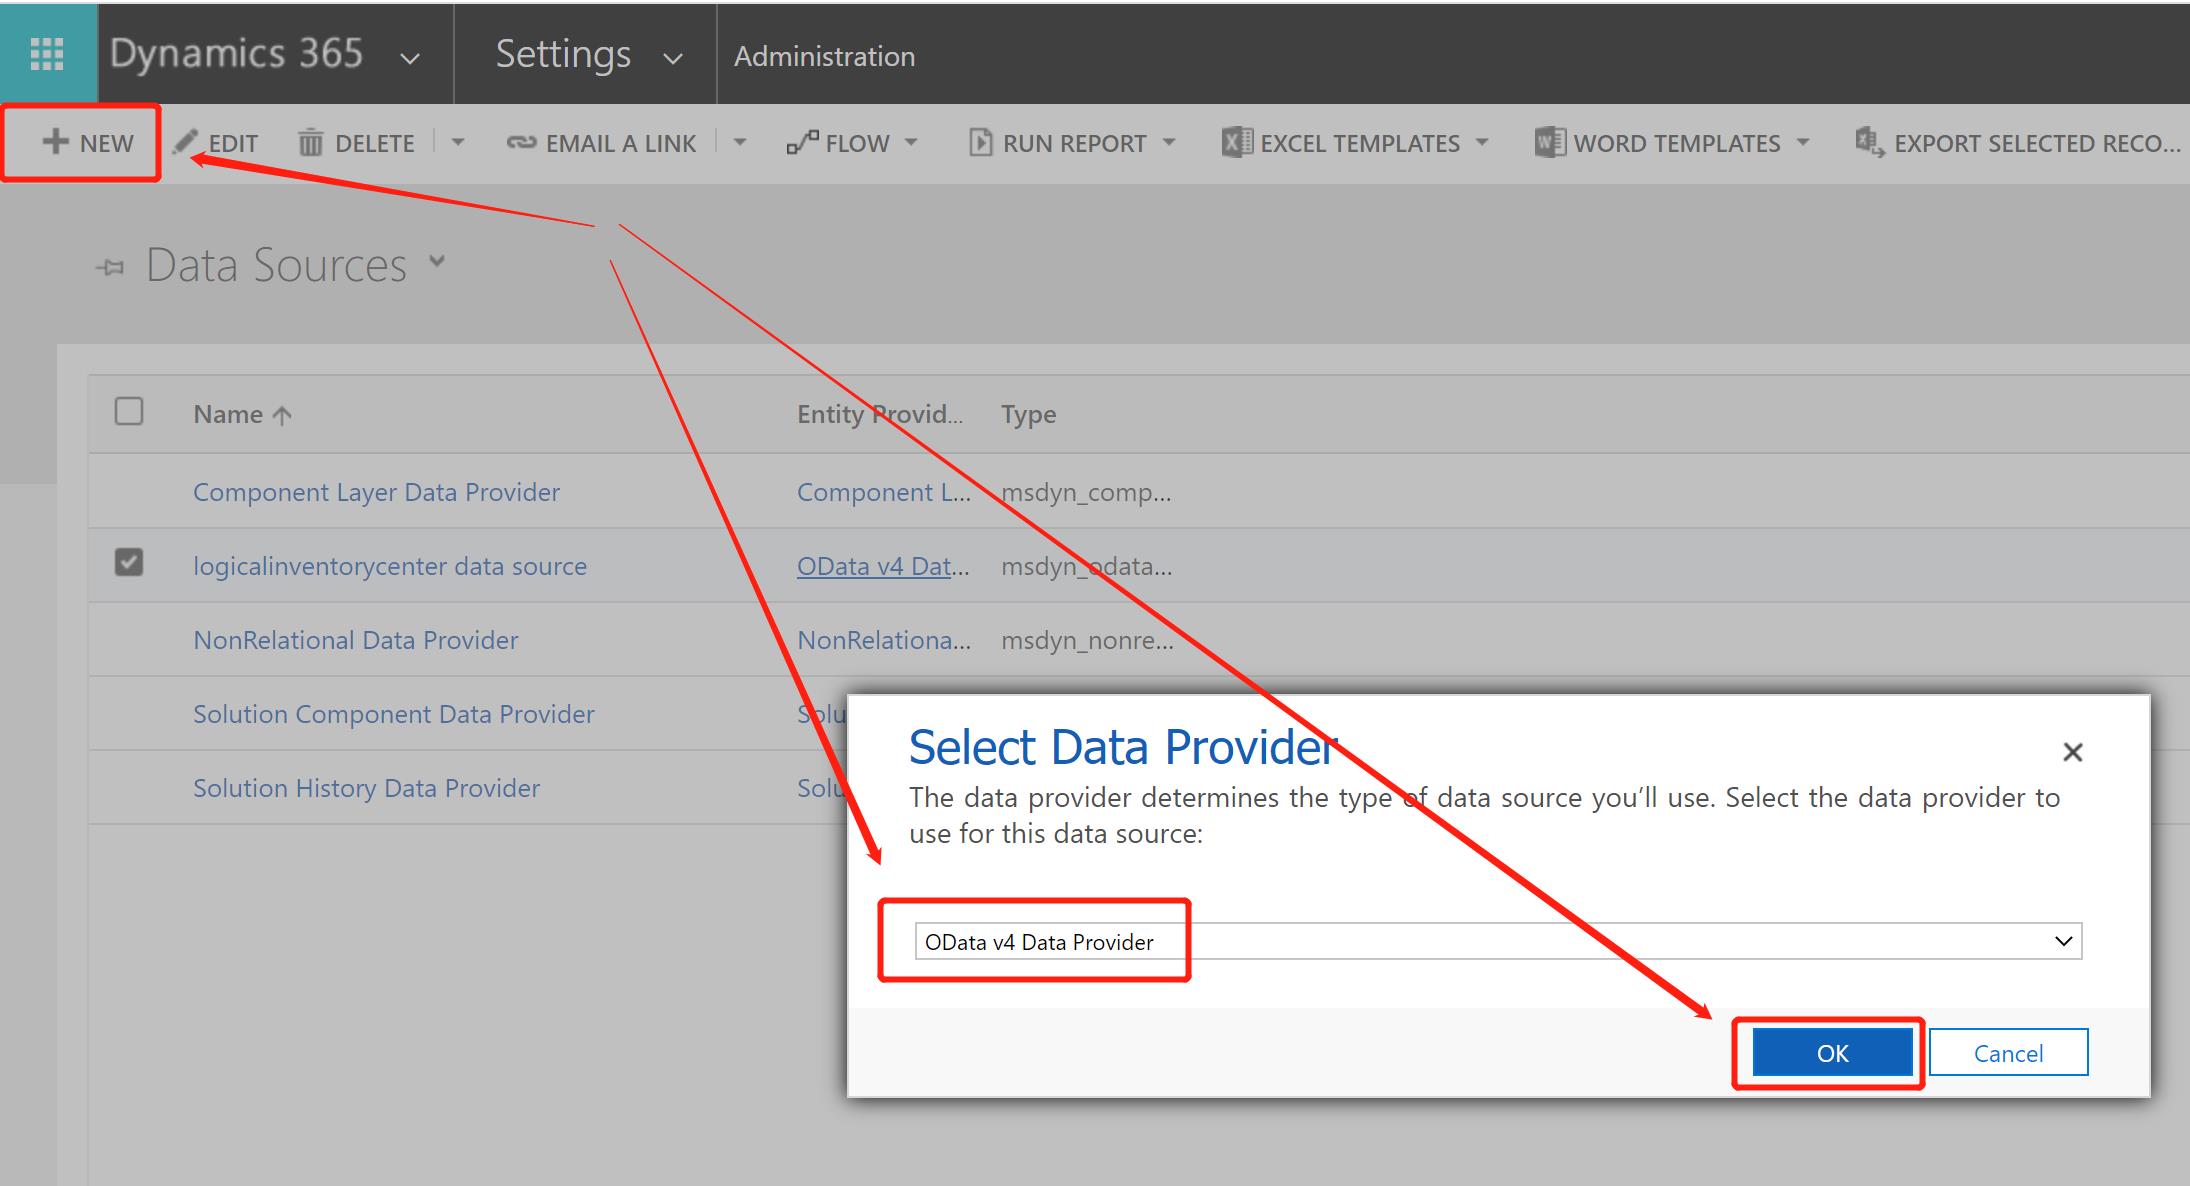Expand the EXCEL TEMPLATES dropdown arrow
This screenshot has width=2190, height=1186.
click(x=1482, y=142)
